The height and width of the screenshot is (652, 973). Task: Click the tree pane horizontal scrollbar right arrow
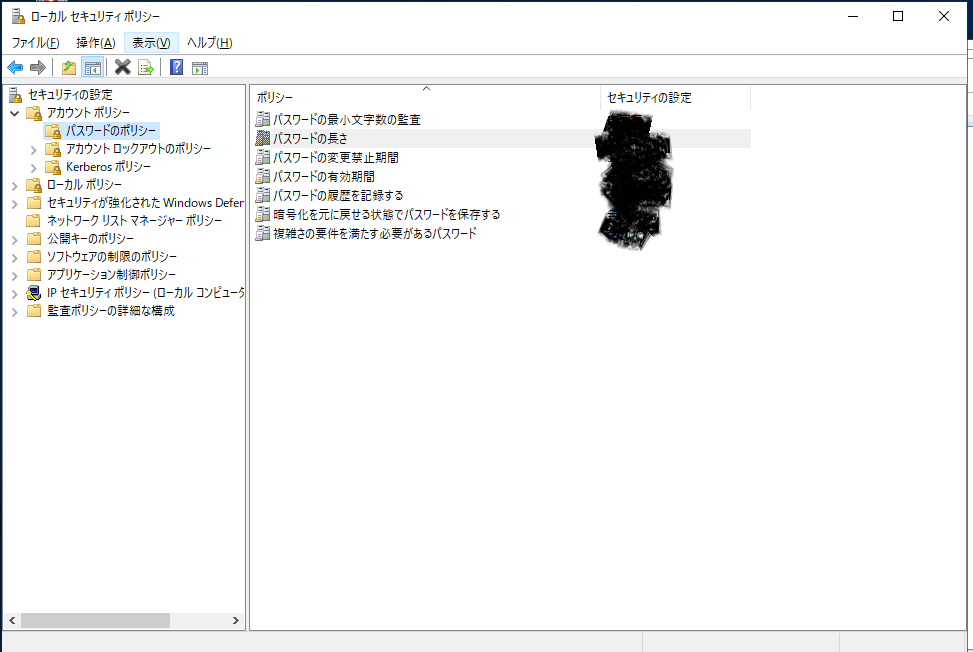coord(236,620)
